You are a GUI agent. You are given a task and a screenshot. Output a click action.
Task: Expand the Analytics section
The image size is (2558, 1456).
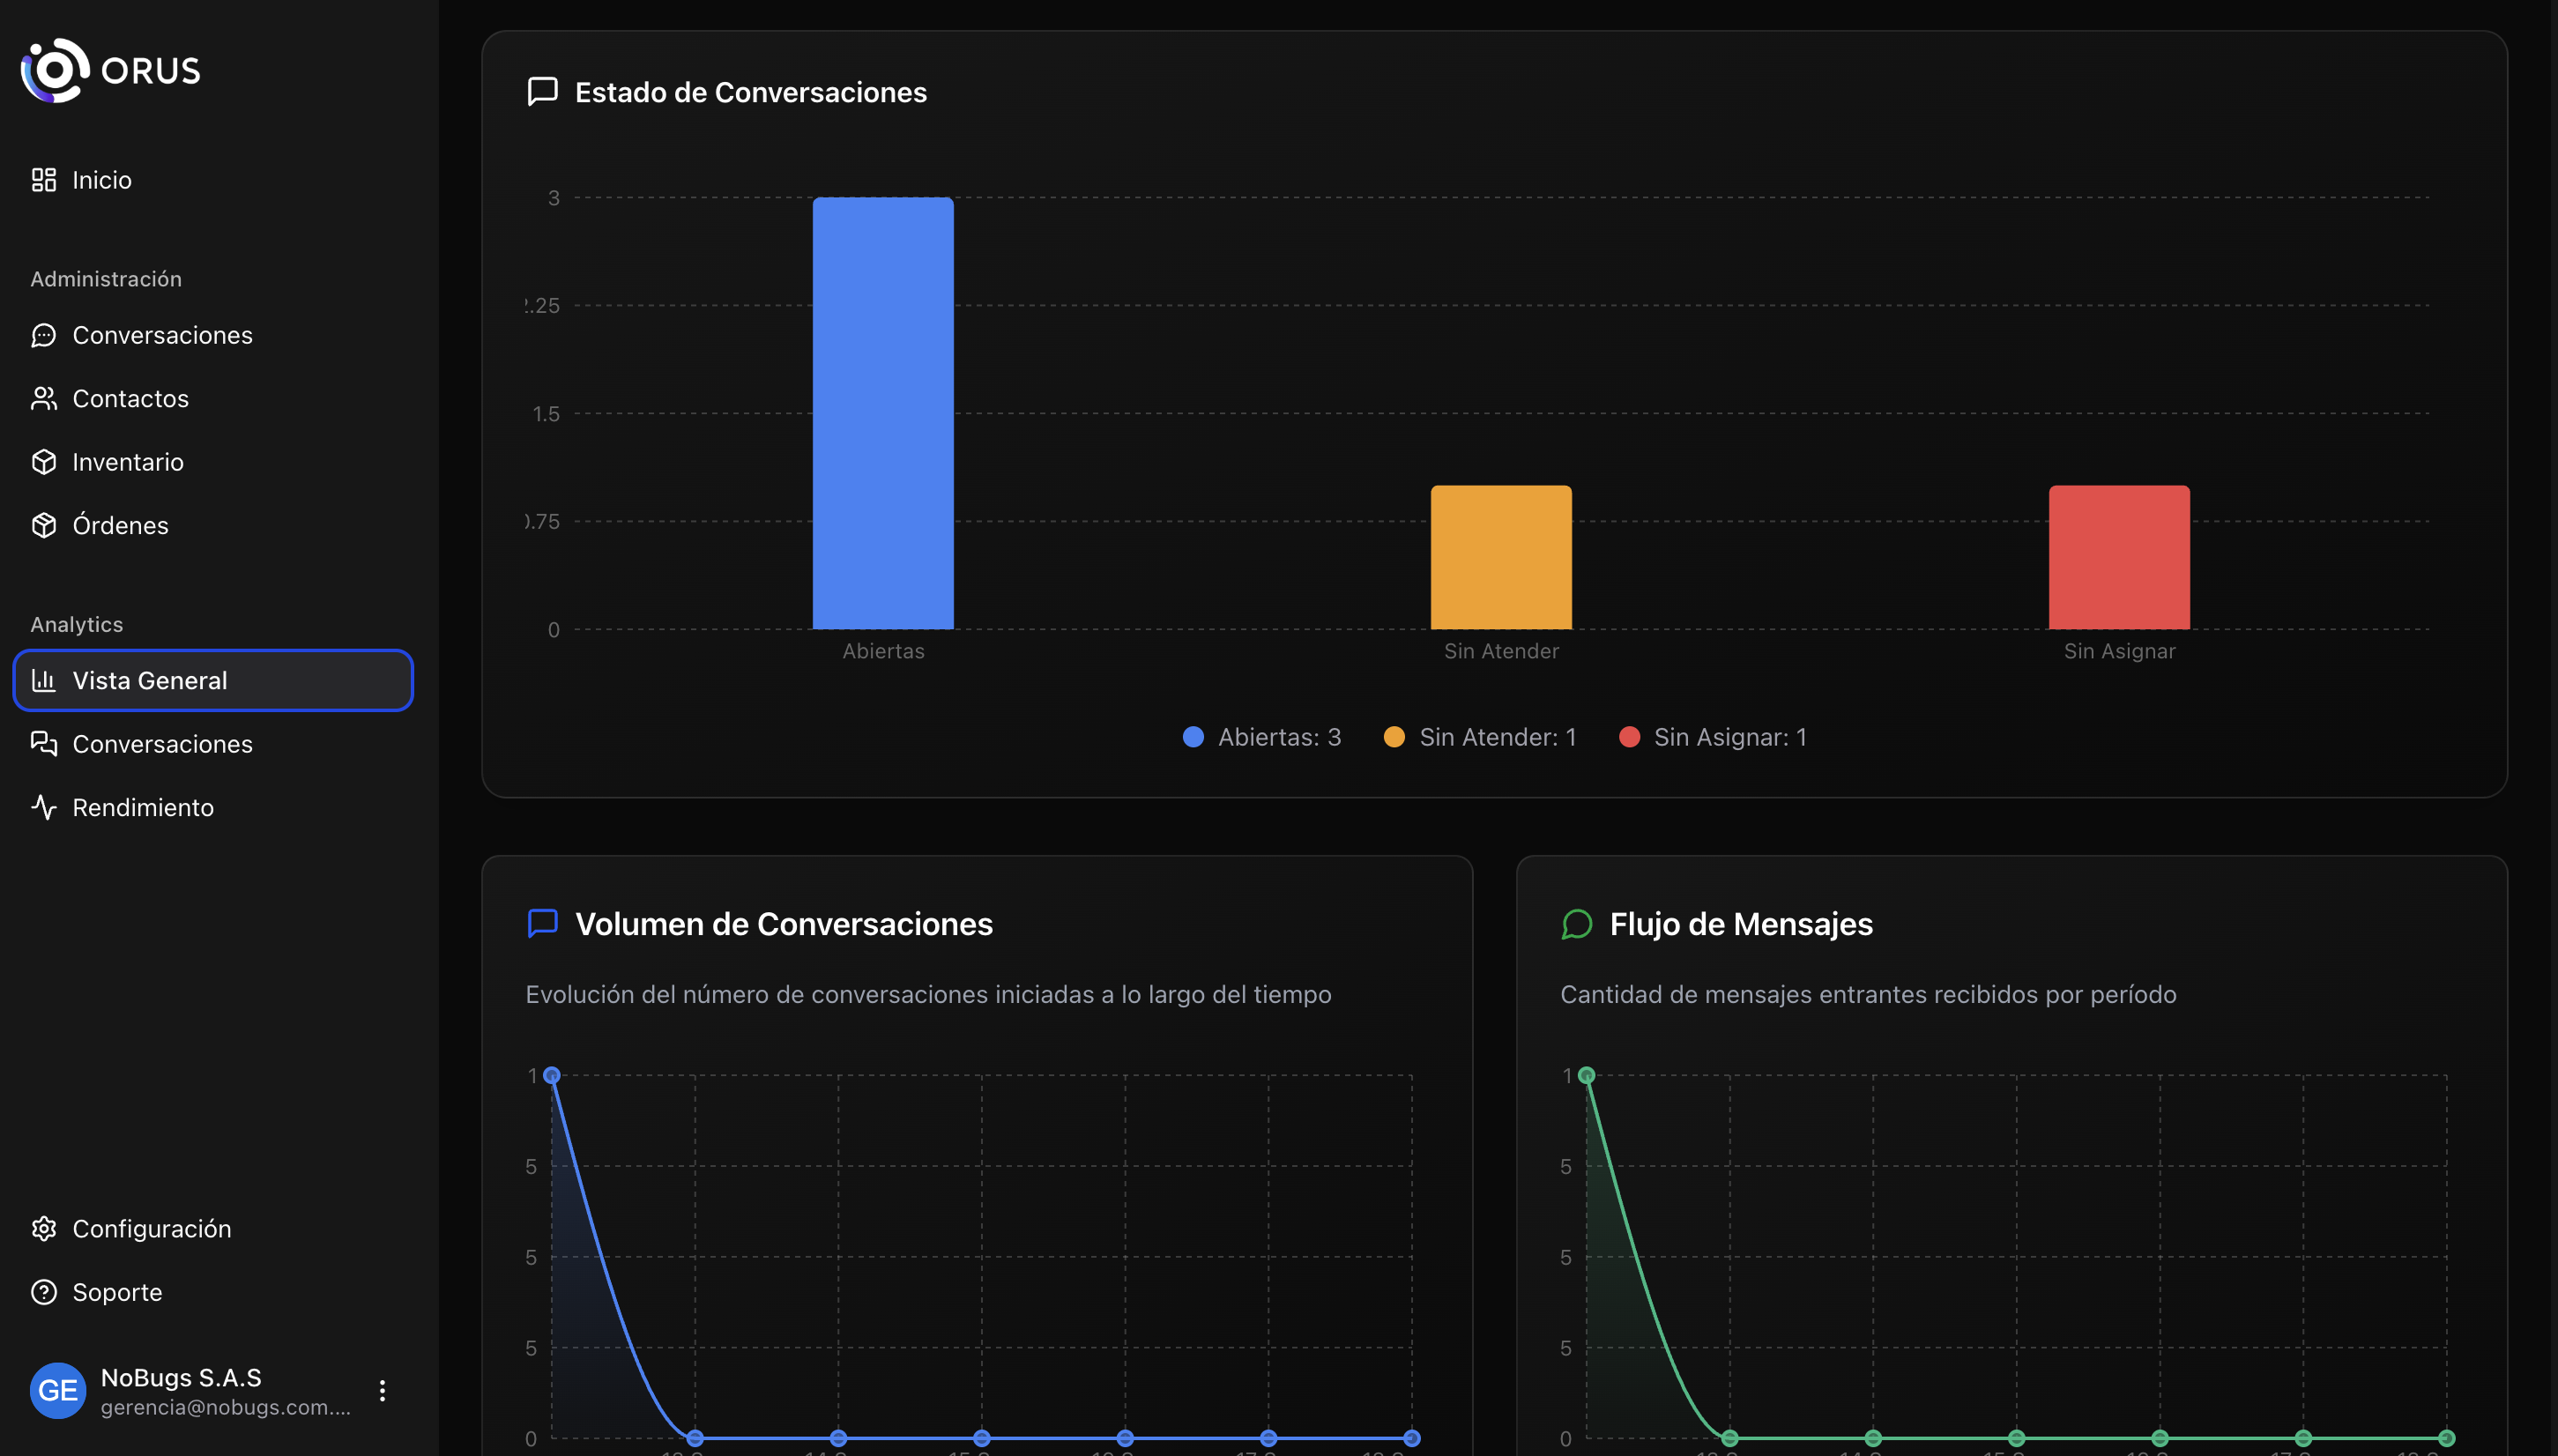tap(76, 623)
